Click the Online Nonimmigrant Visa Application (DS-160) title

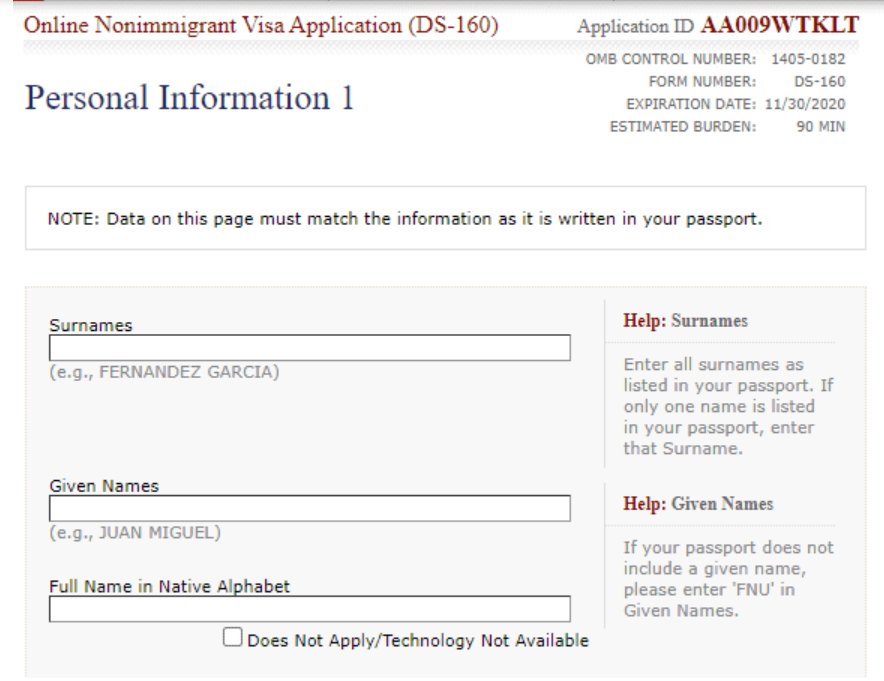tap(260, 25)
